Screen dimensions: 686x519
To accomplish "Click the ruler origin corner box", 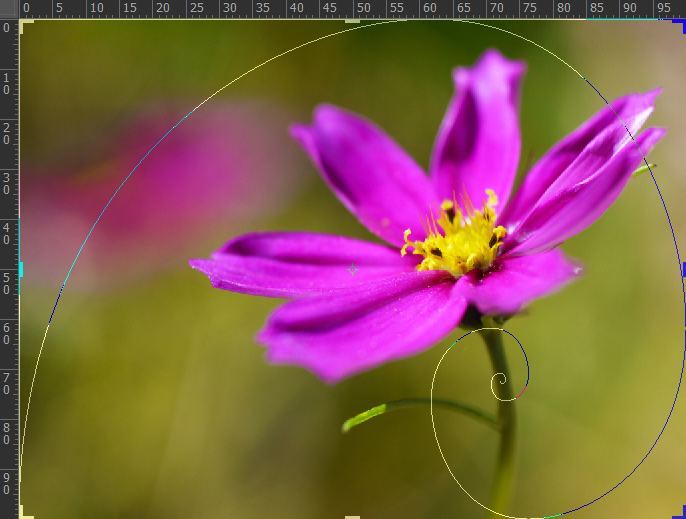I will (x=9, y=9).
